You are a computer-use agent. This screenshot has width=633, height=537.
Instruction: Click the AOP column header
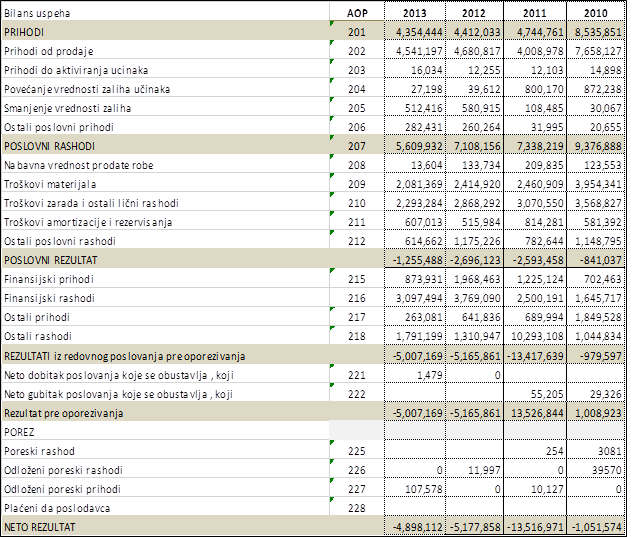pos(357,13)
